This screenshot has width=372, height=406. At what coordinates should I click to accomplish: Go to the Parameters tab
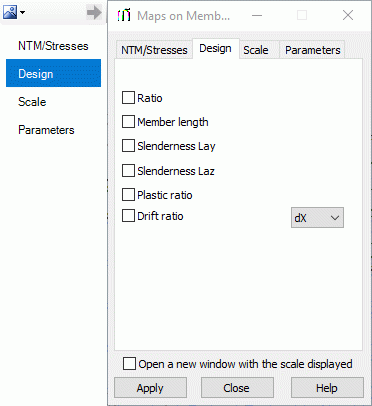(312, 50)
